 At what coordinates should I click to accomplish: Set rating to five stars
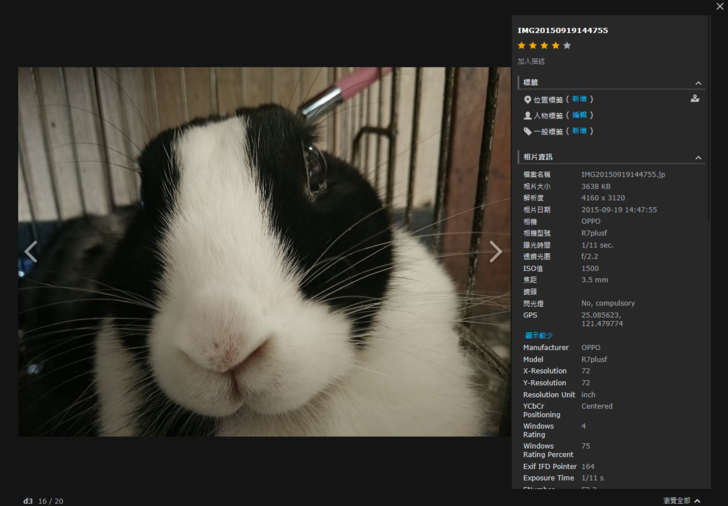click(567, 45)
